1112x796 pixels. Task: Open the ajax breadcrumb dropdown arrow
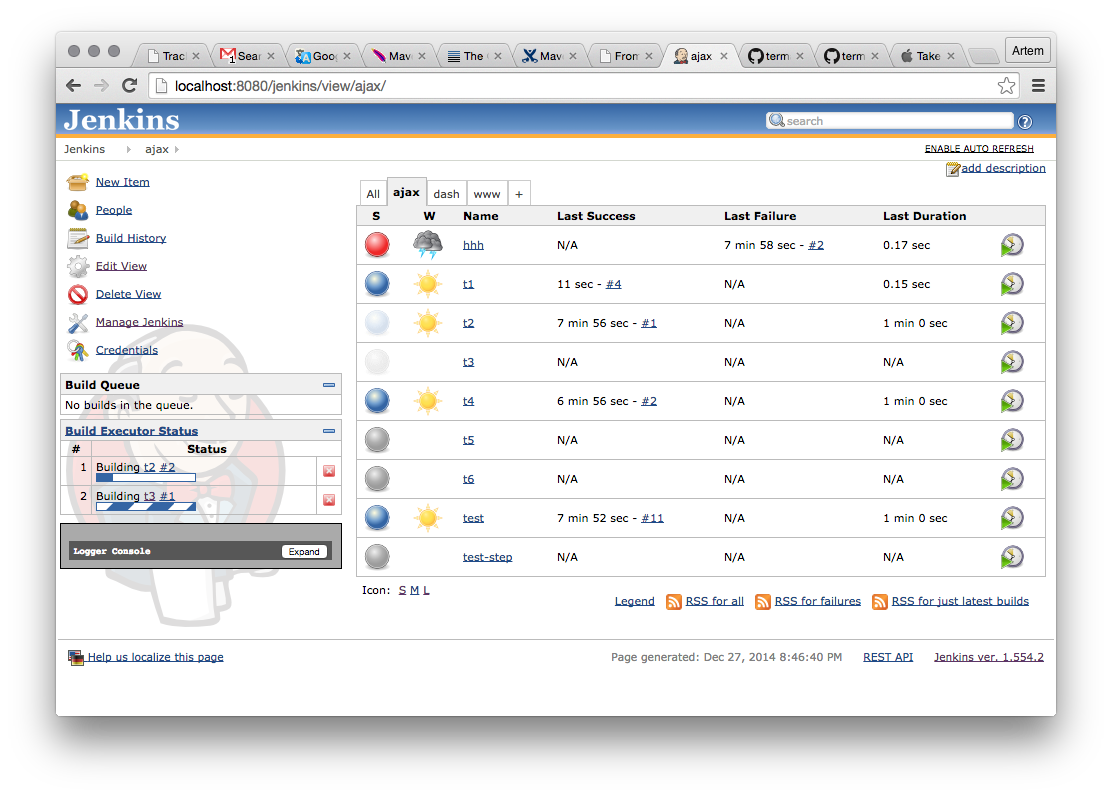177,150
